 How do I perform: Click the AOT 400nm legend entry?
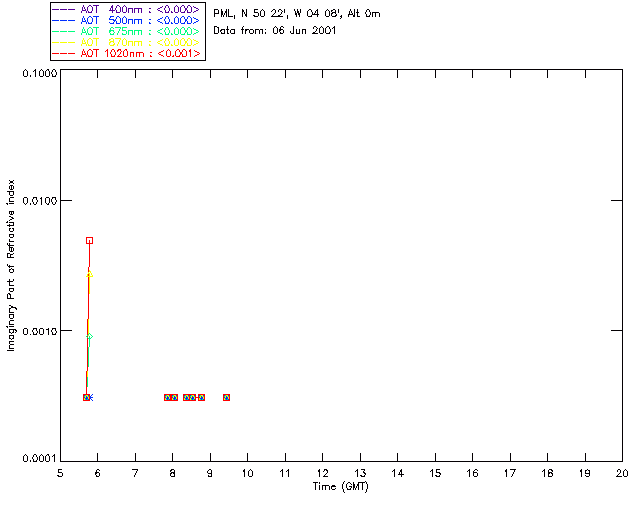[x=127, y=9]
